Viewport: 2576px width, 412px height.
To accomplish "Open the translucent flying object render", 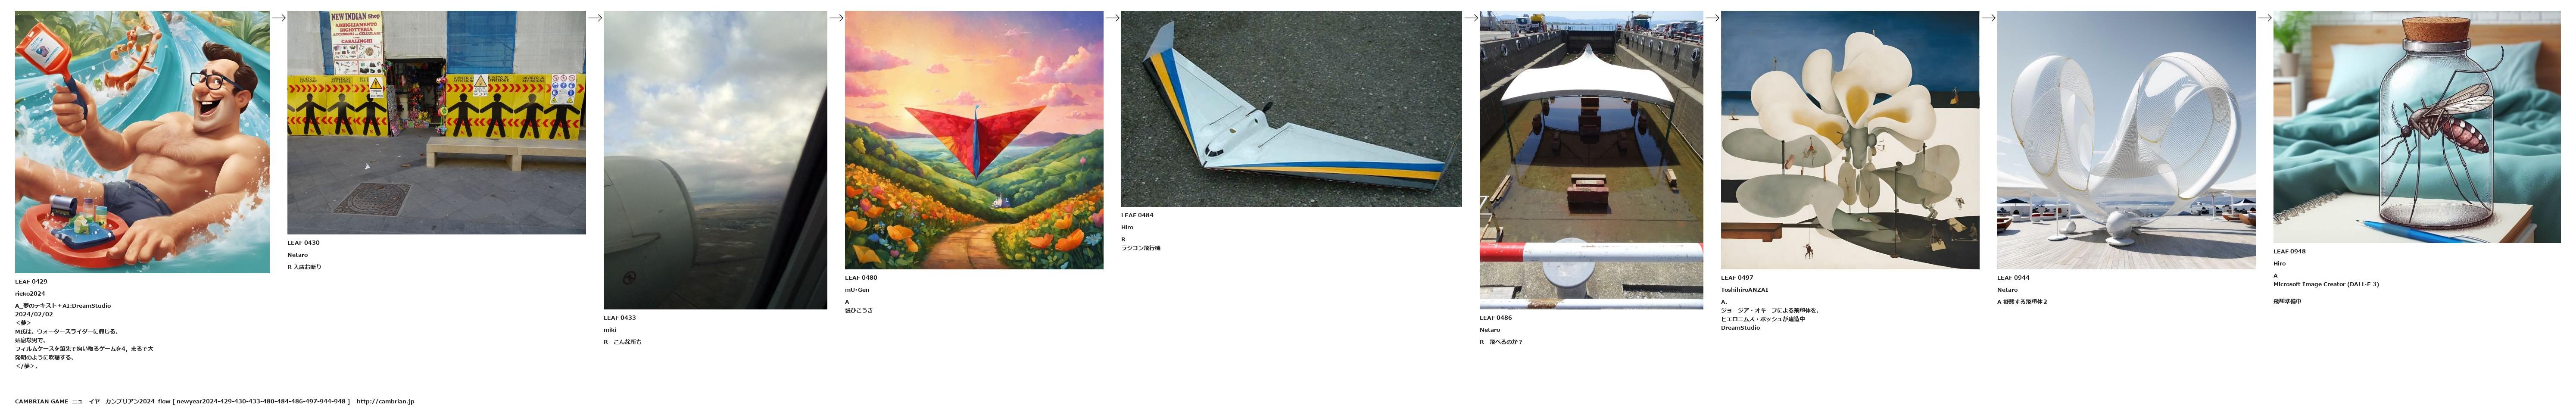I will coord(2126,140).
